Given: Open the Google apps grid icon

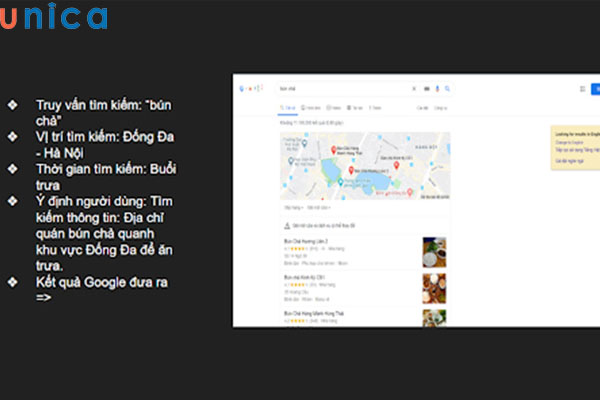Looking at the screenshot, I should [x=582, y=89].
